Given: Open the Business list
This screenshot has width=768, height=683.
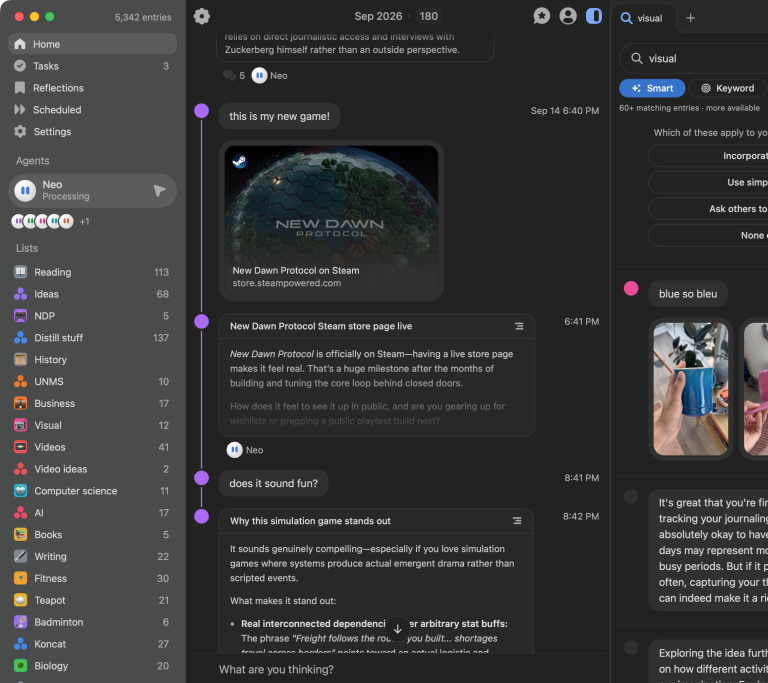Looking at the screenshot, I should tap(93, 403).
